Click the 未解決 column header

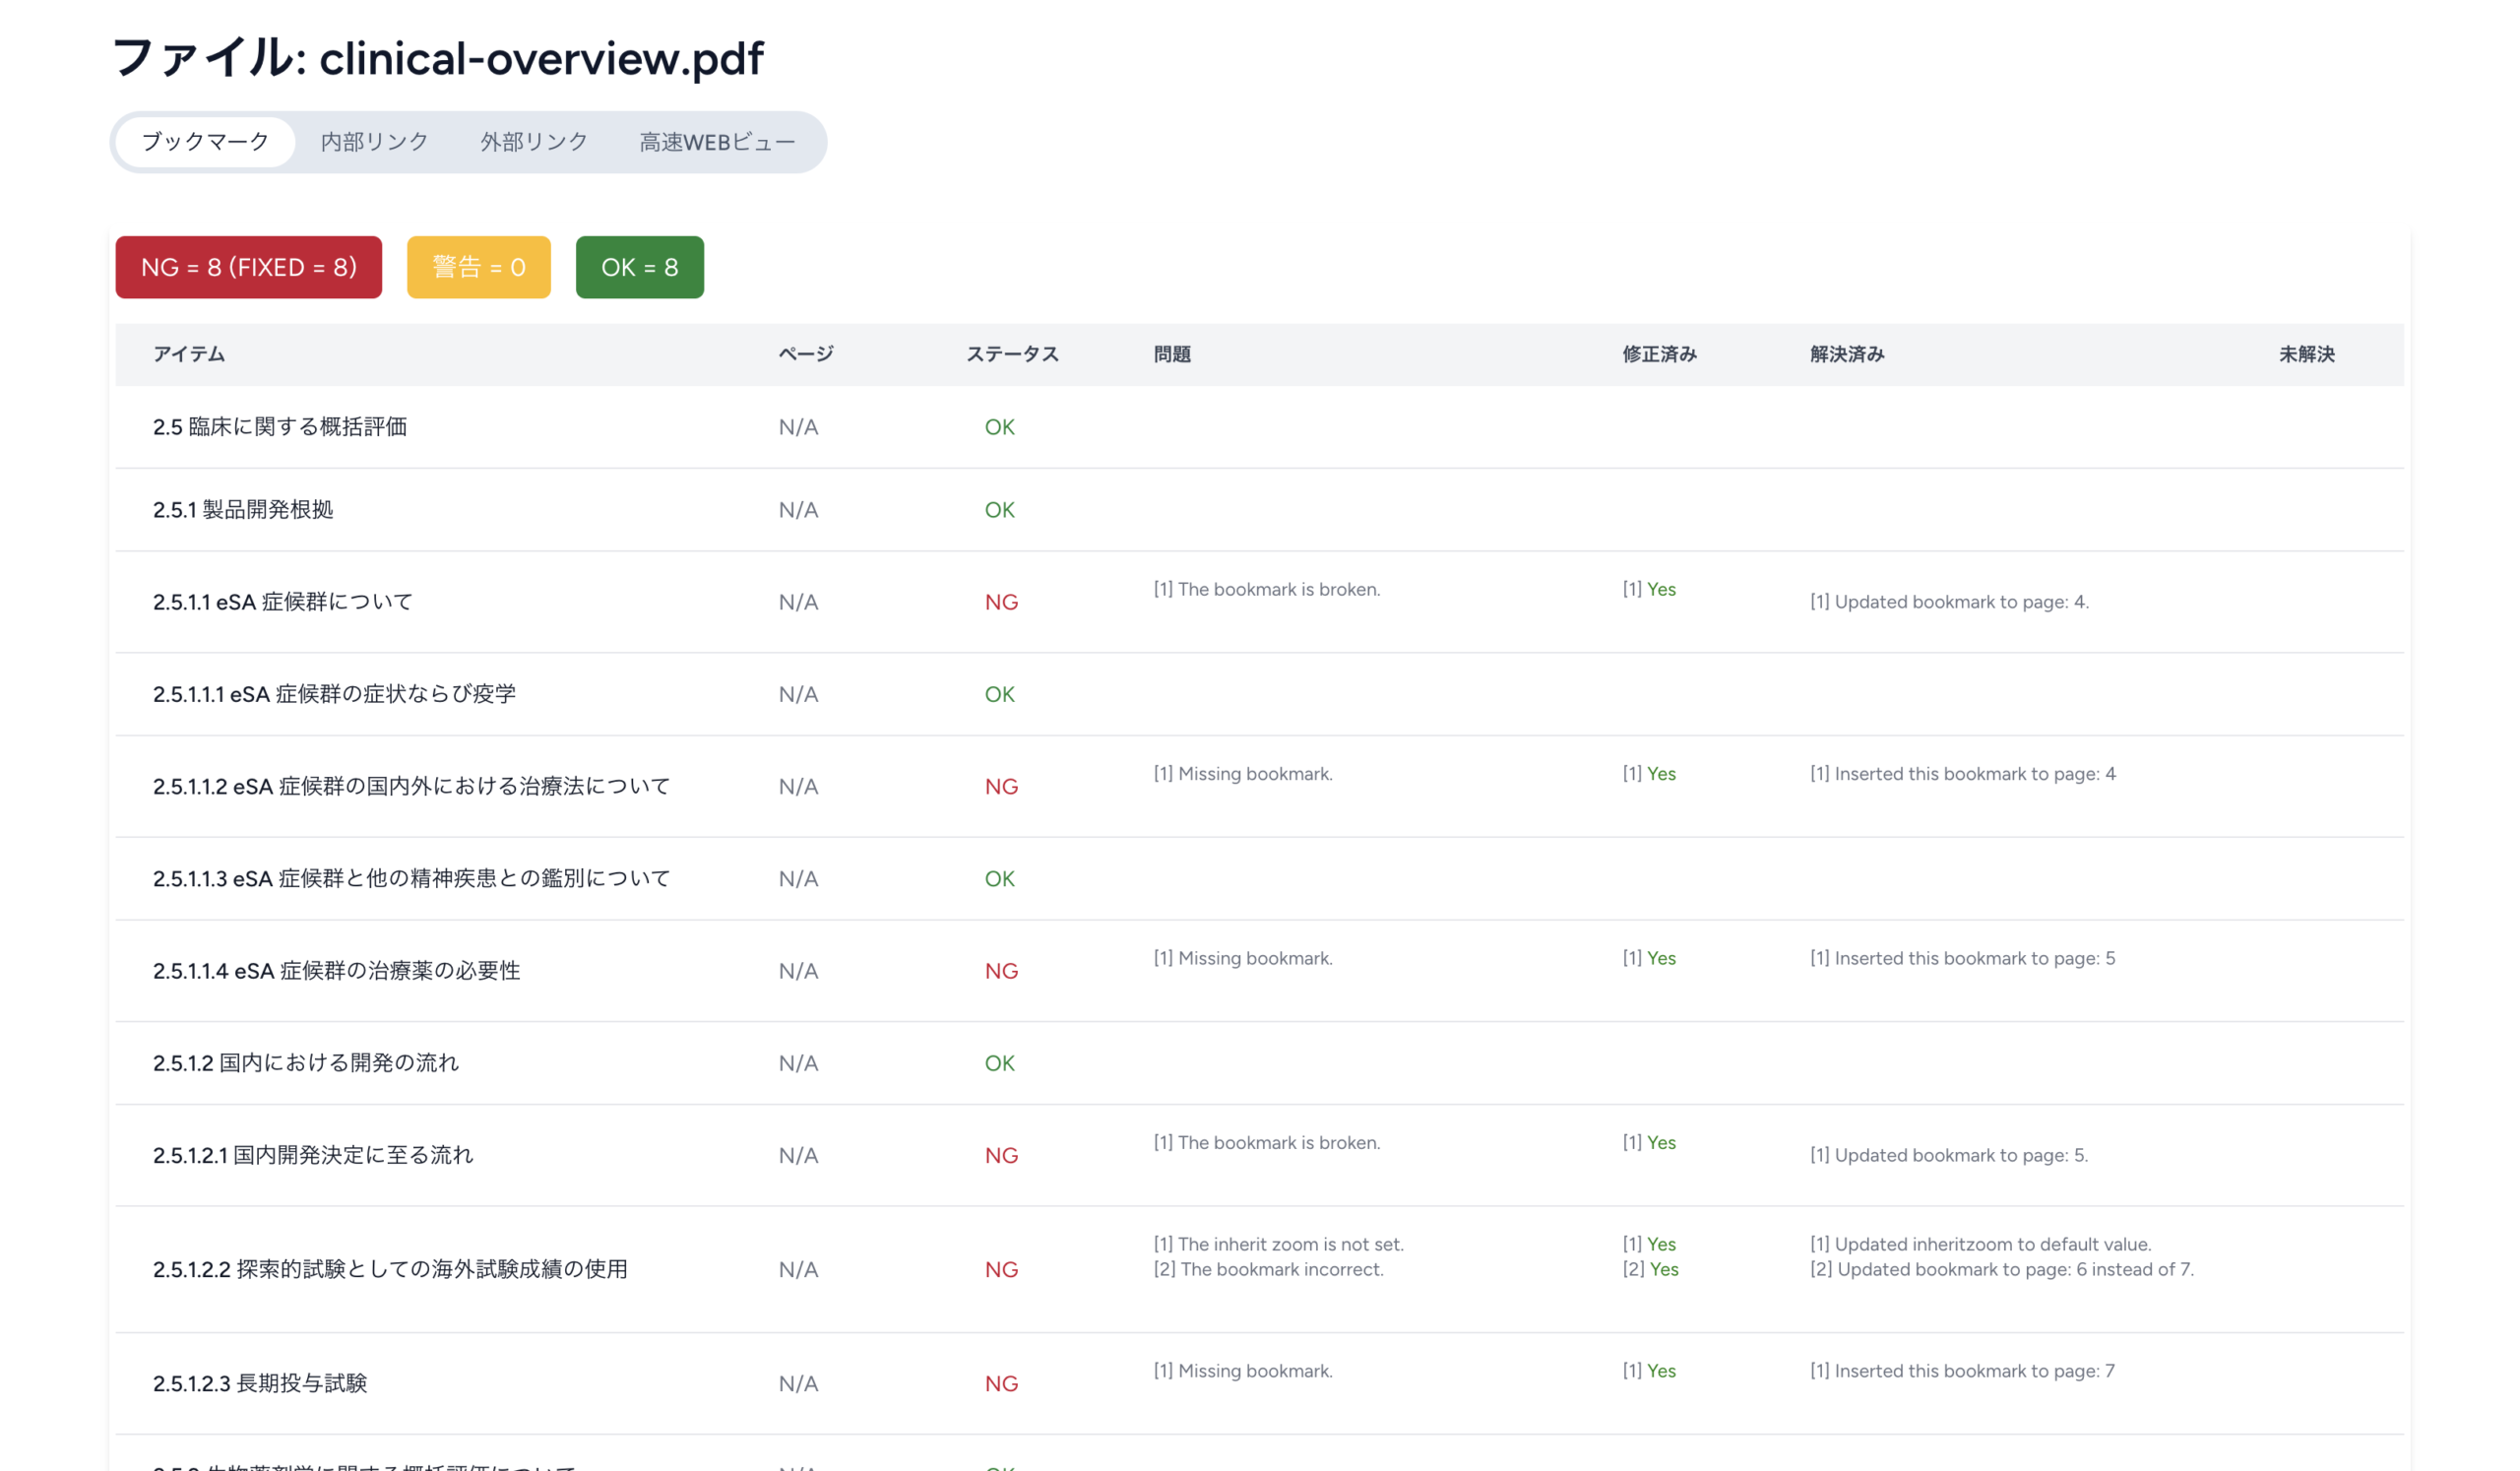coord(2307,354)
